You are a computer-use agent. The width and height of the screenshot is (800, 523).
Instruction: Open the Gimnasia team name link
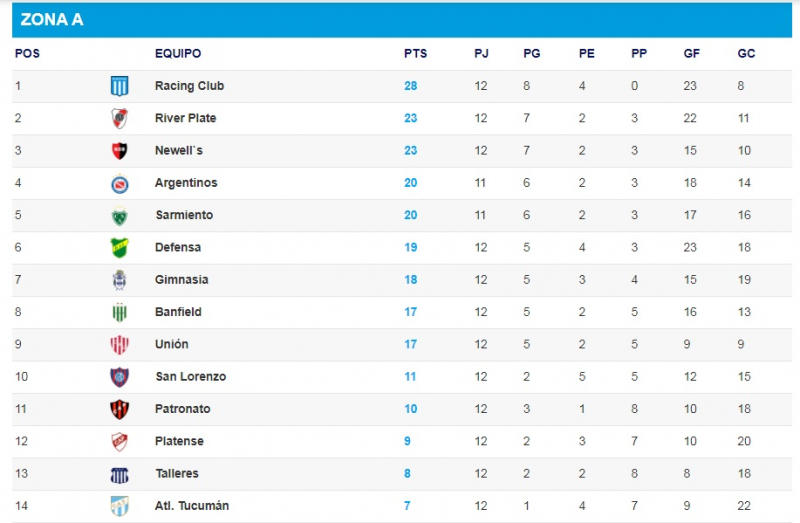click(182, 280)
